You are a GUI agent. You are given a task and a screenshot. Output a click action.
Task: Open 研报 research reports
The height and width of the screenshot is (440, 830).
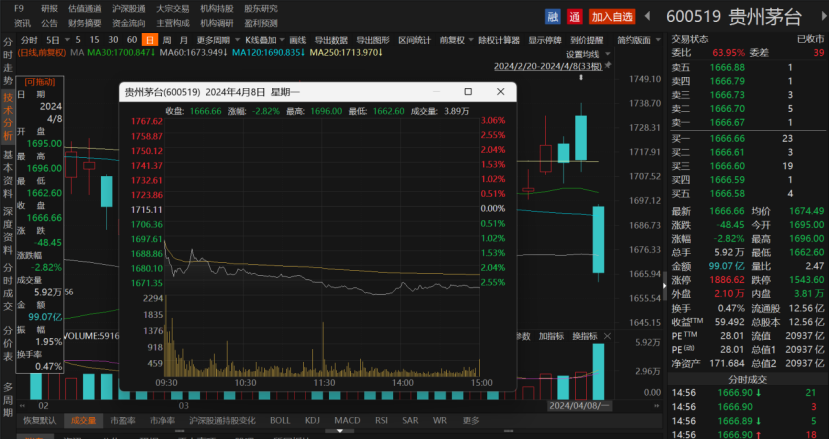coord(50,8)
